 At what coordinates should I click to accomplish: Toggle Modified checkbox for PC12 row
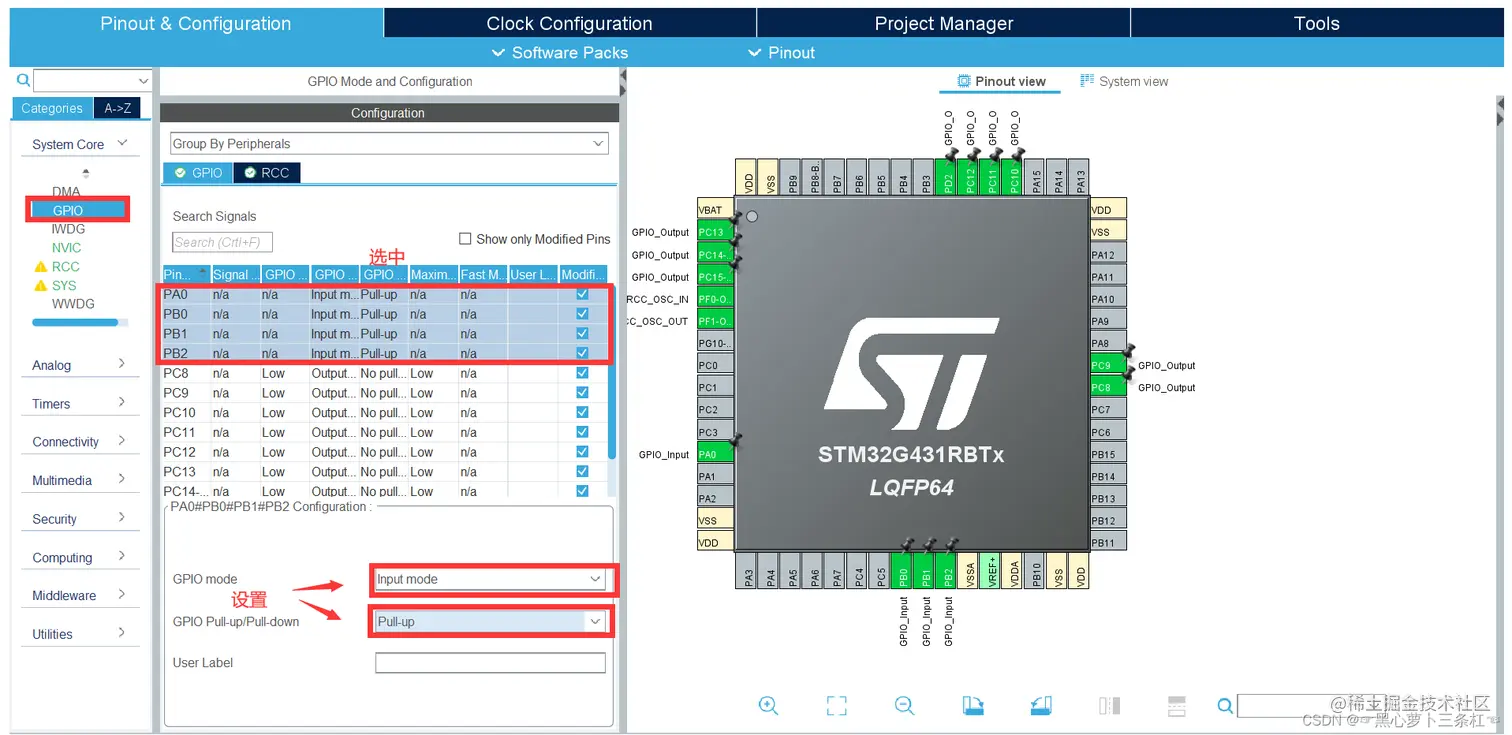[x=582, y=452]
